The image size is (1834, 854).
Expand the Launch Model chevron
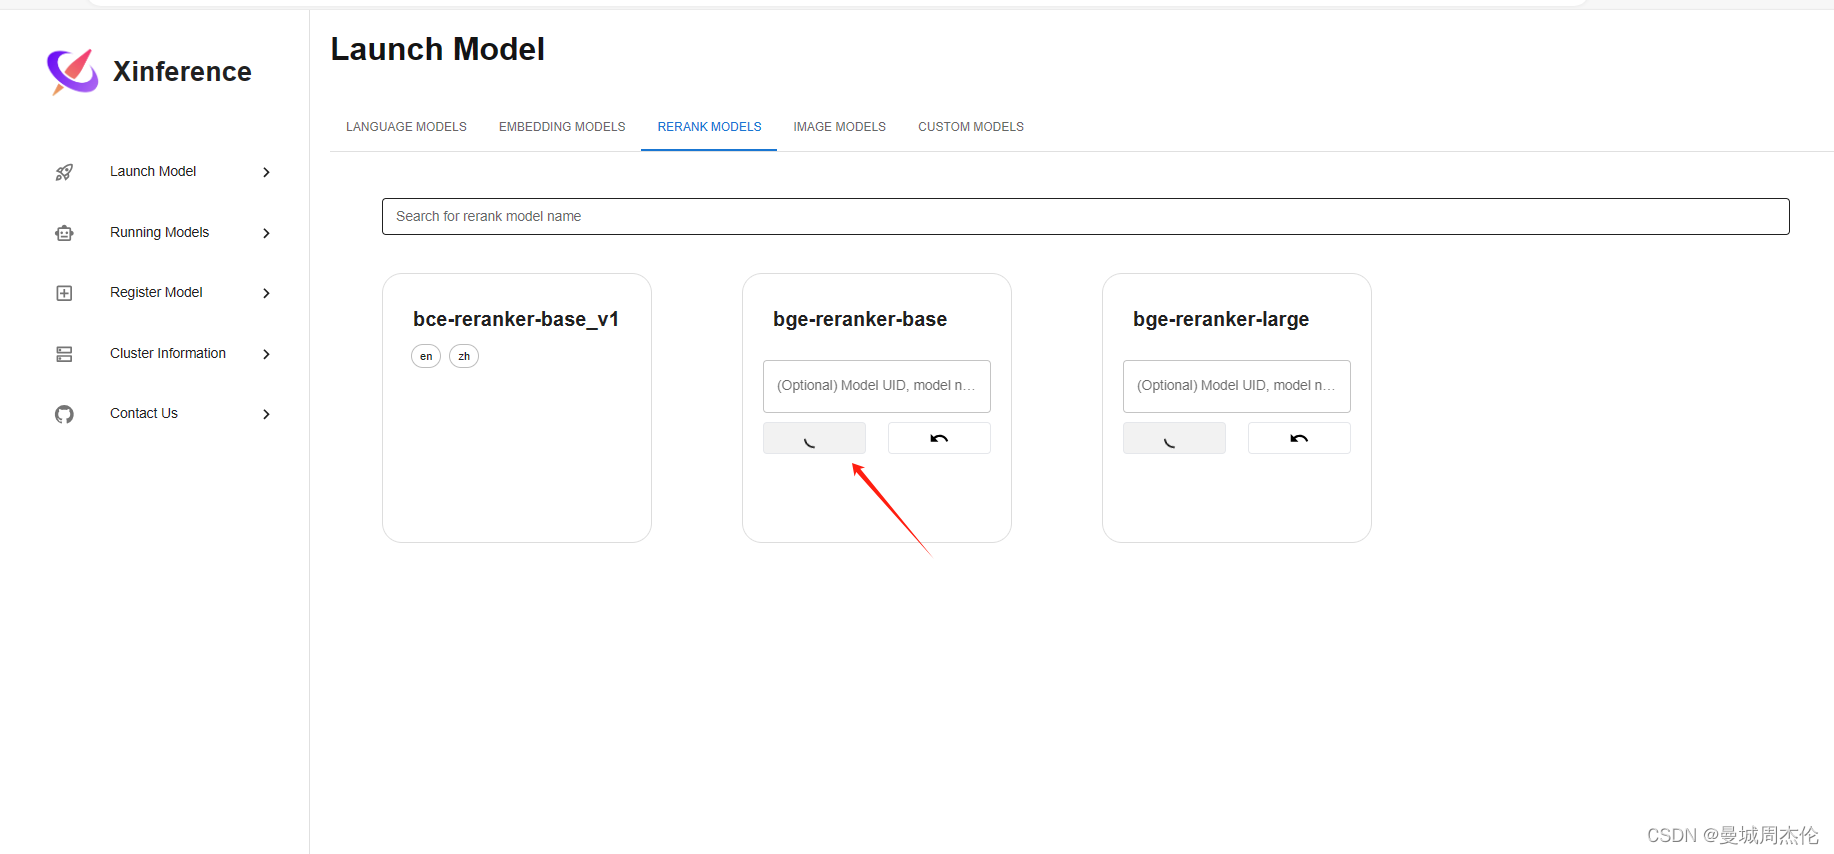(266, 172)
